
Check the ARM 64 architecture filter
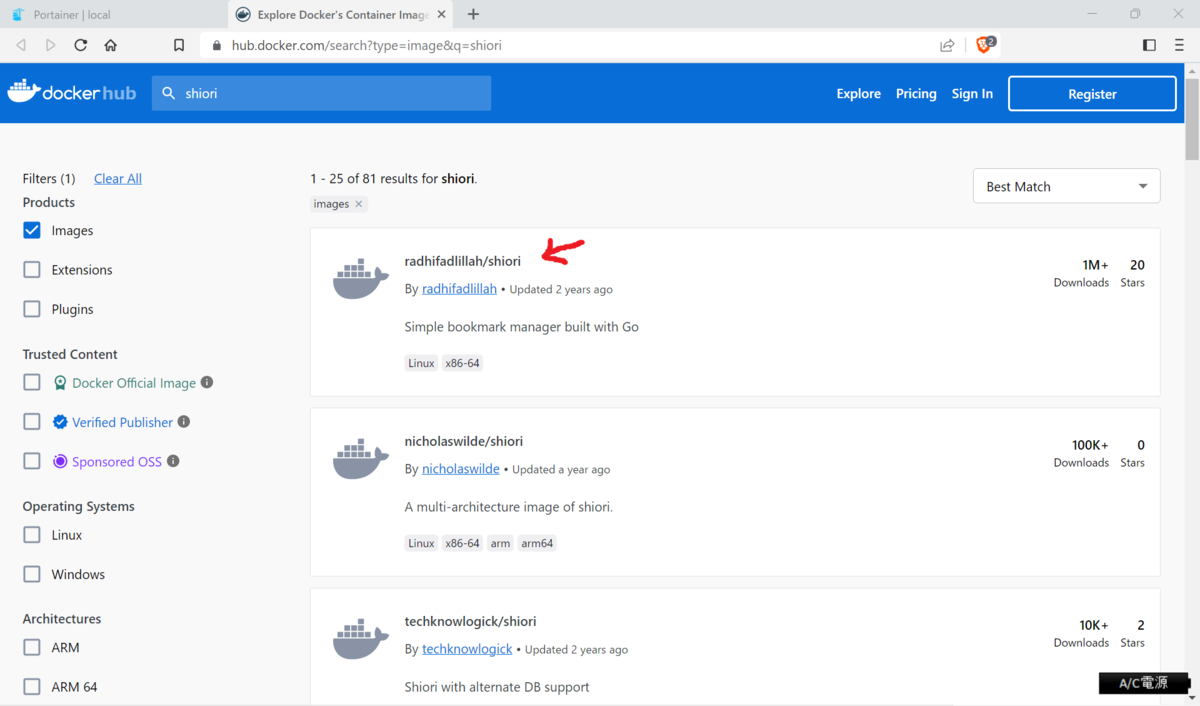click(32, 687)
